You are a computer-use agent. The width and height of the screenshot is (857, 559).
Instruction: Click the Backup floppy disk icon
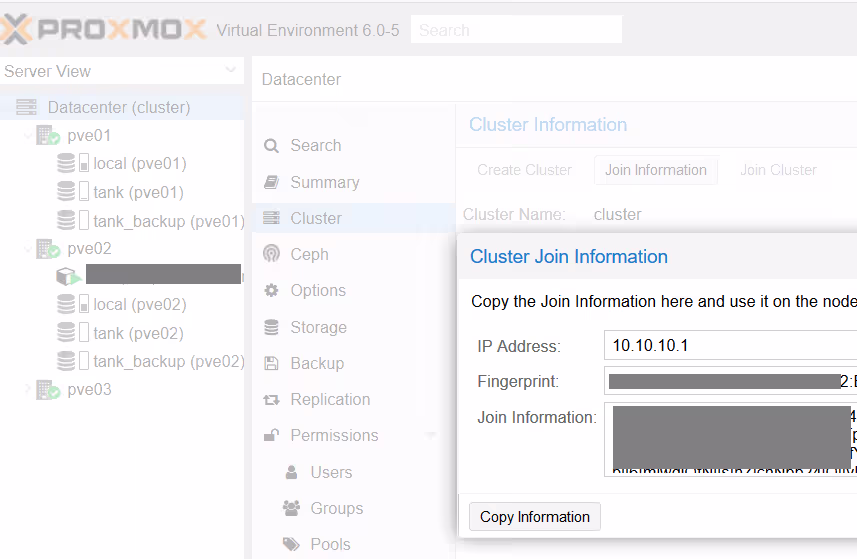point(271,363)
